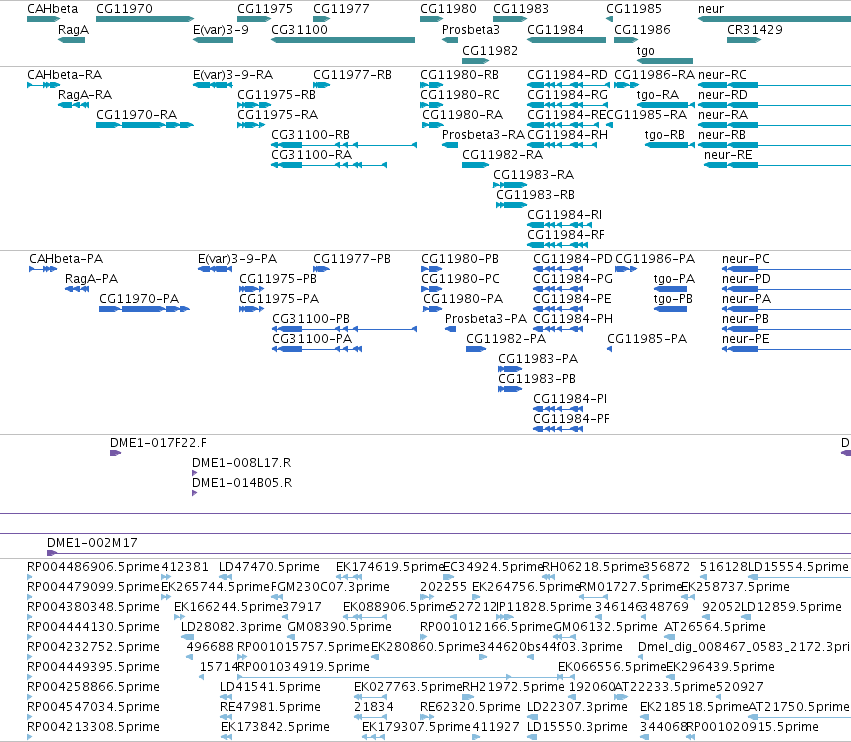
Task: Open the Prosbeta3 gene label
Action: click(x=471, y=30)
